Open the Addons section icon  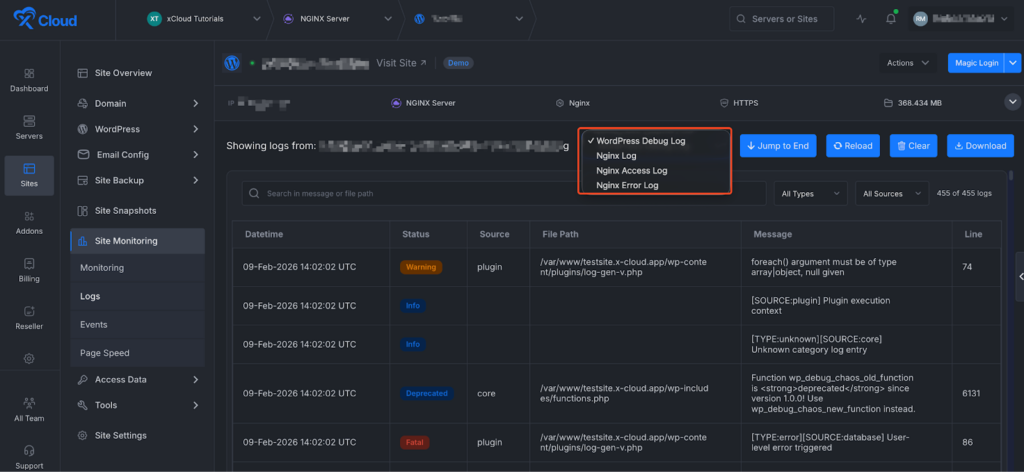pyautogui.click(x=28, y=222)
